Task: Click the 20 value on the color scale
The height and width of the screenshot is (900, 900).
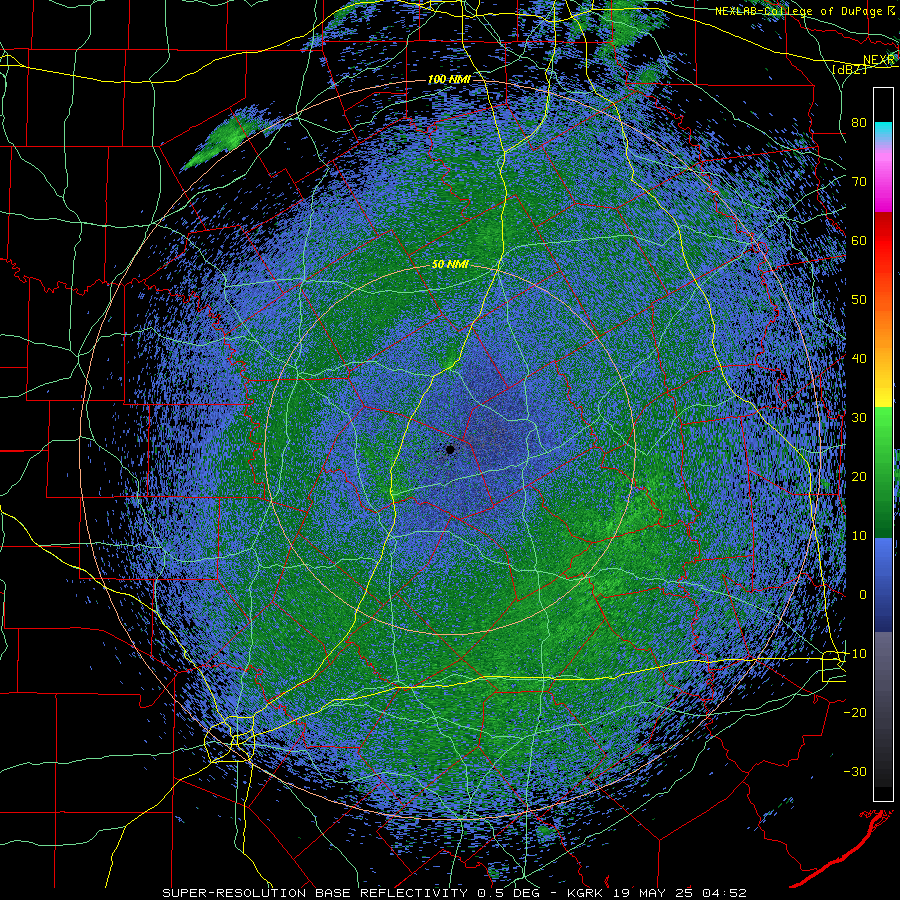Action: tap(859, 477)
